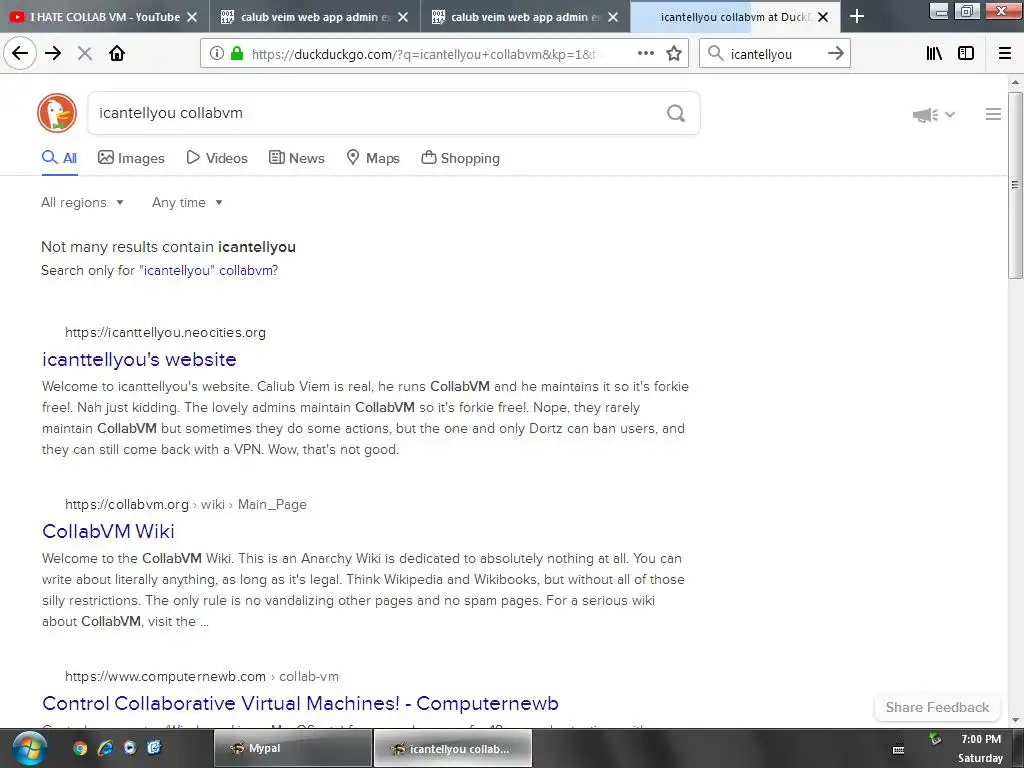Screen dimensions: 1024x768
Task: Bookmark this page with the star
Action: [x=674, y=54]
